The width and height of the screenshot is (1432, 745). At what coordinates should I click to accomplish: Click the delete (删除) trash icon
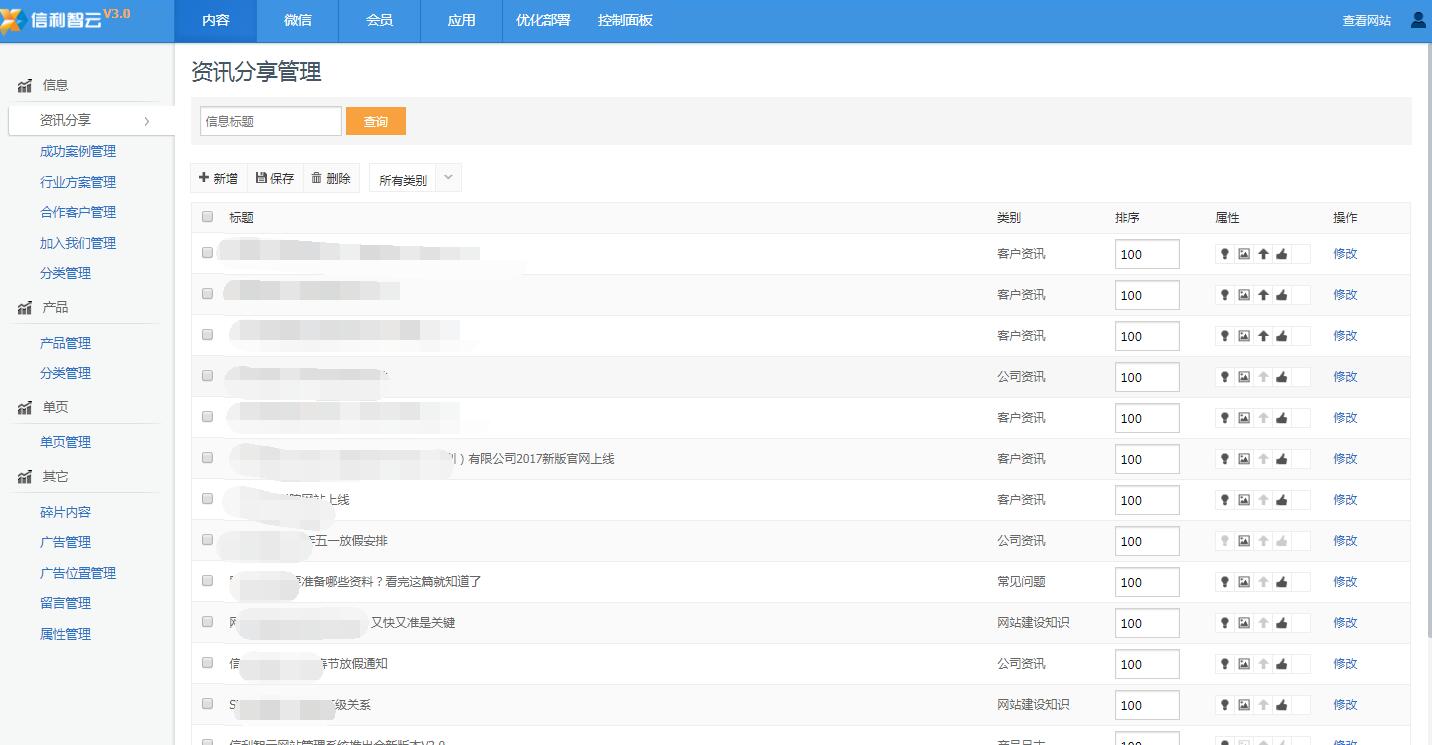(315, 177)
